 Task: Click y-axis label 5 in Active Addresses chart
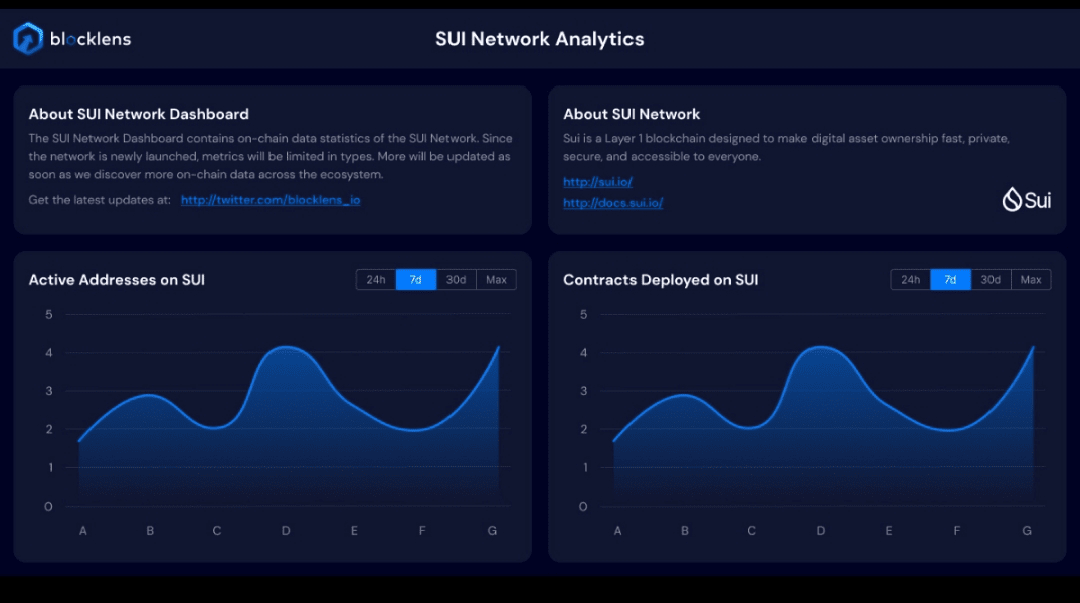[x=48, y=315]
